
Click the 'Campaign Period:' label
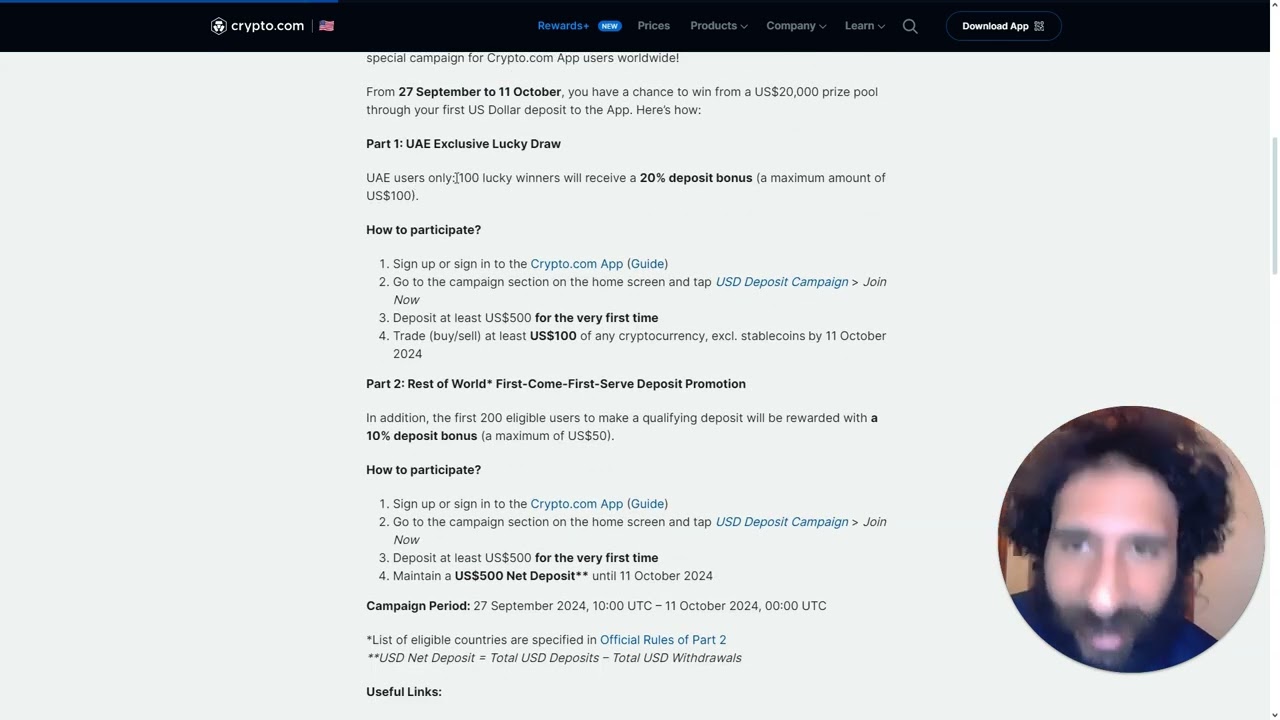pyautogui.click(x=418, y=606)
